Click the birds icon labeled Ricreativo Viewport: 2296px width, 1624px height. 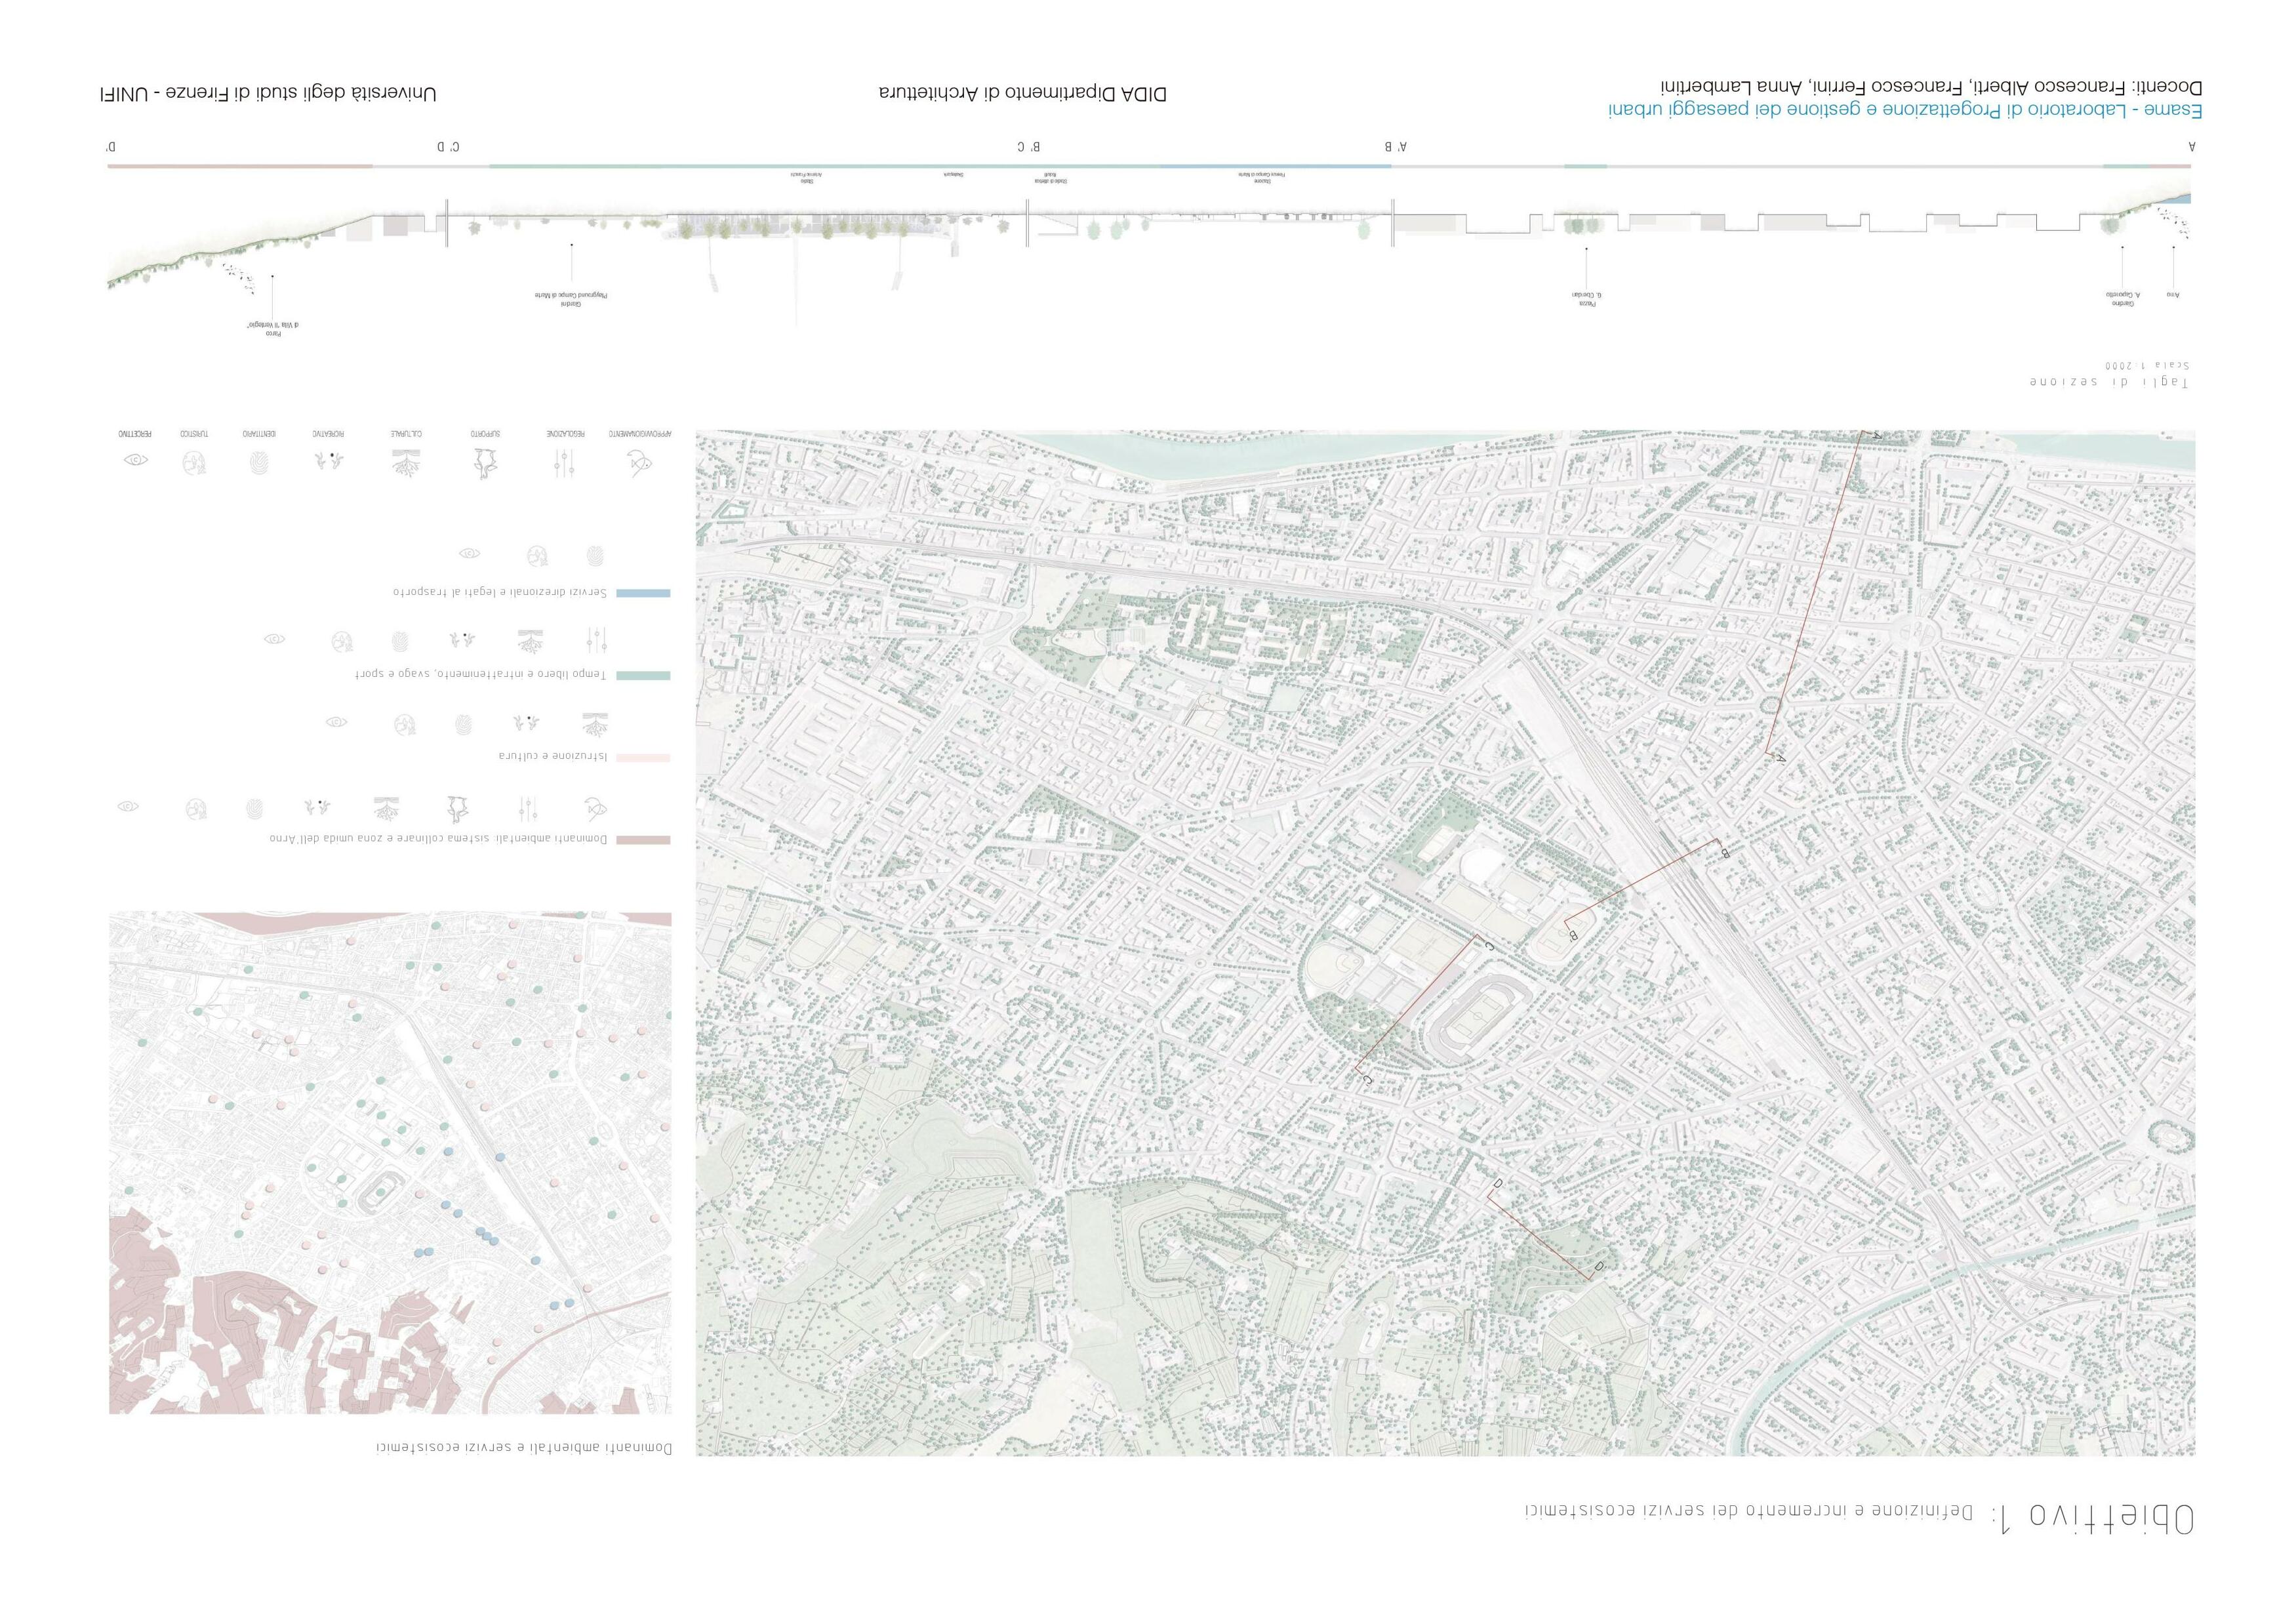tap(329, 460)
